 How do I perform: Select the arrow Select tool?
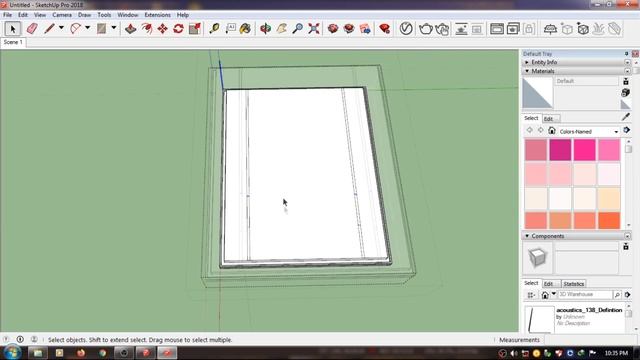pos(13,29)
